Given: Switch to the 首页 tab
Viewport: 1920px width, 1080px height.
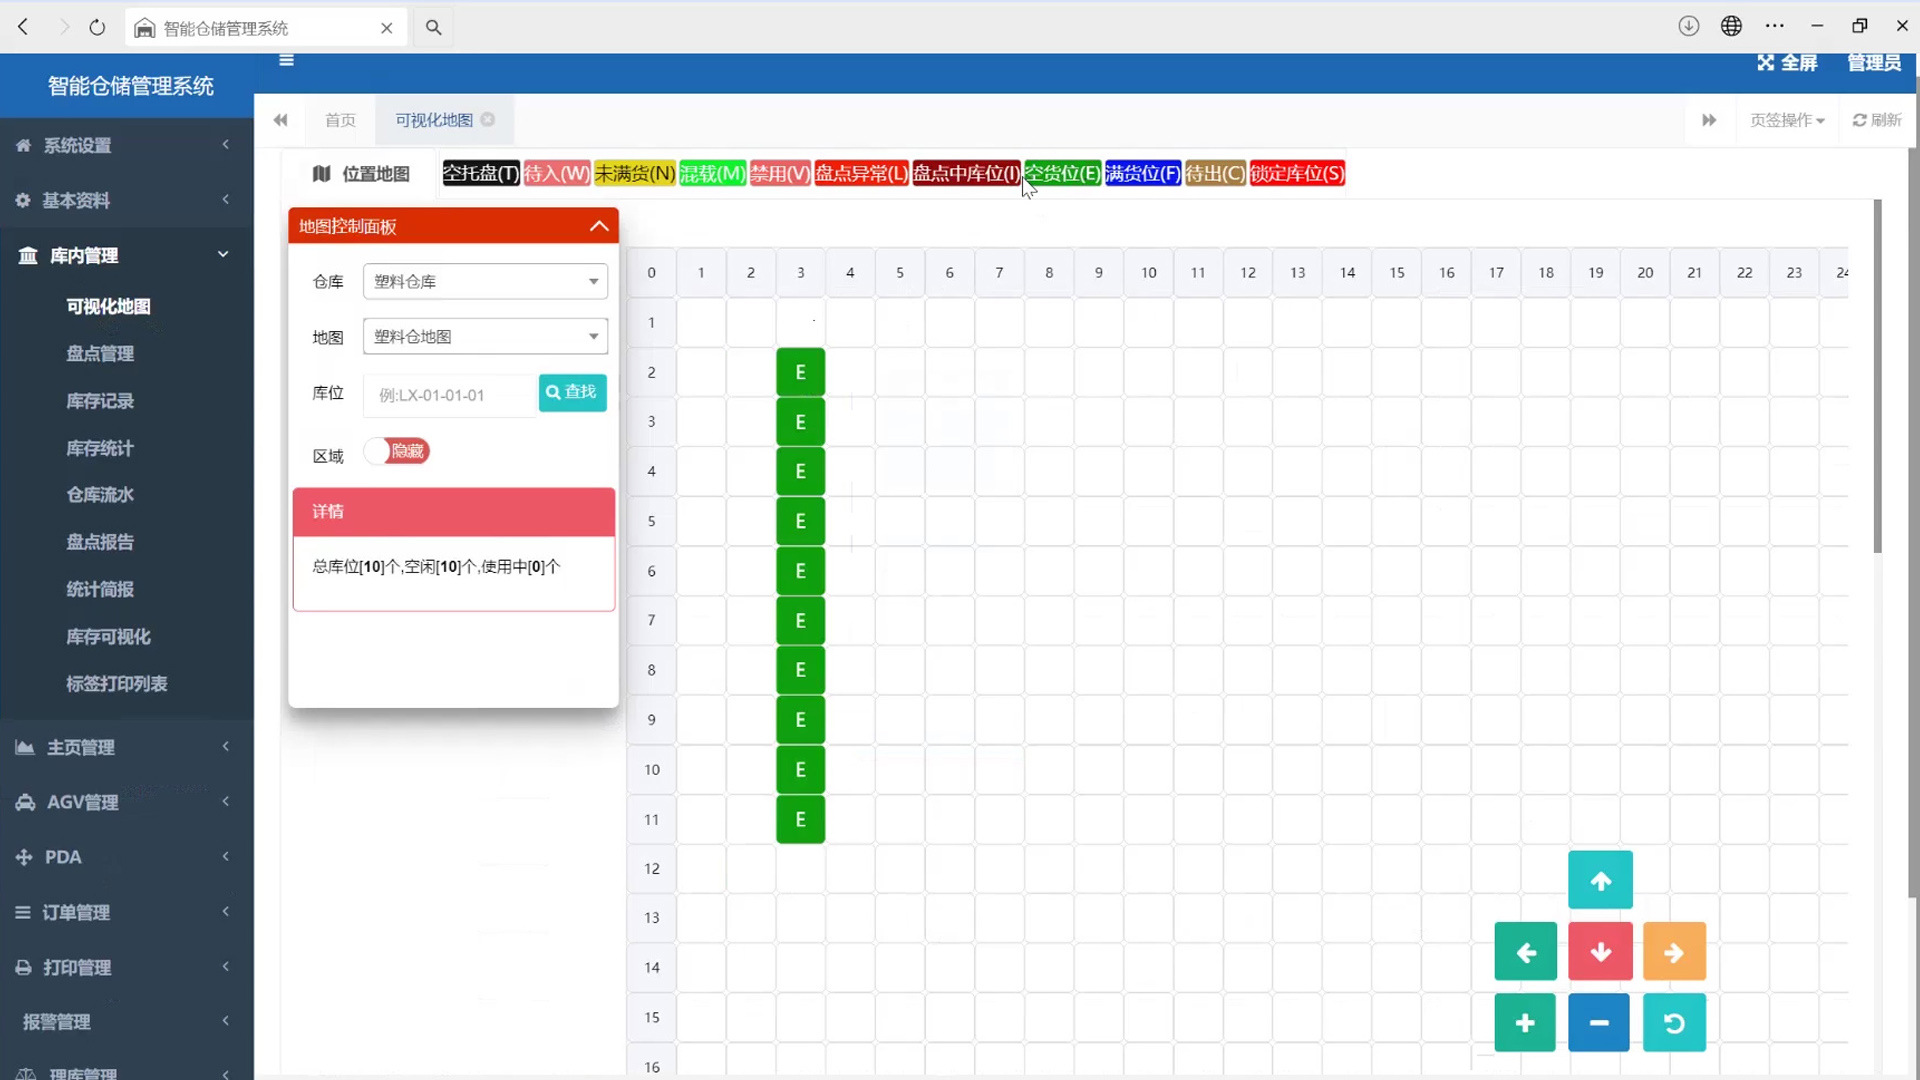Looking at the screenshot, I should click(x=340, y=120).
